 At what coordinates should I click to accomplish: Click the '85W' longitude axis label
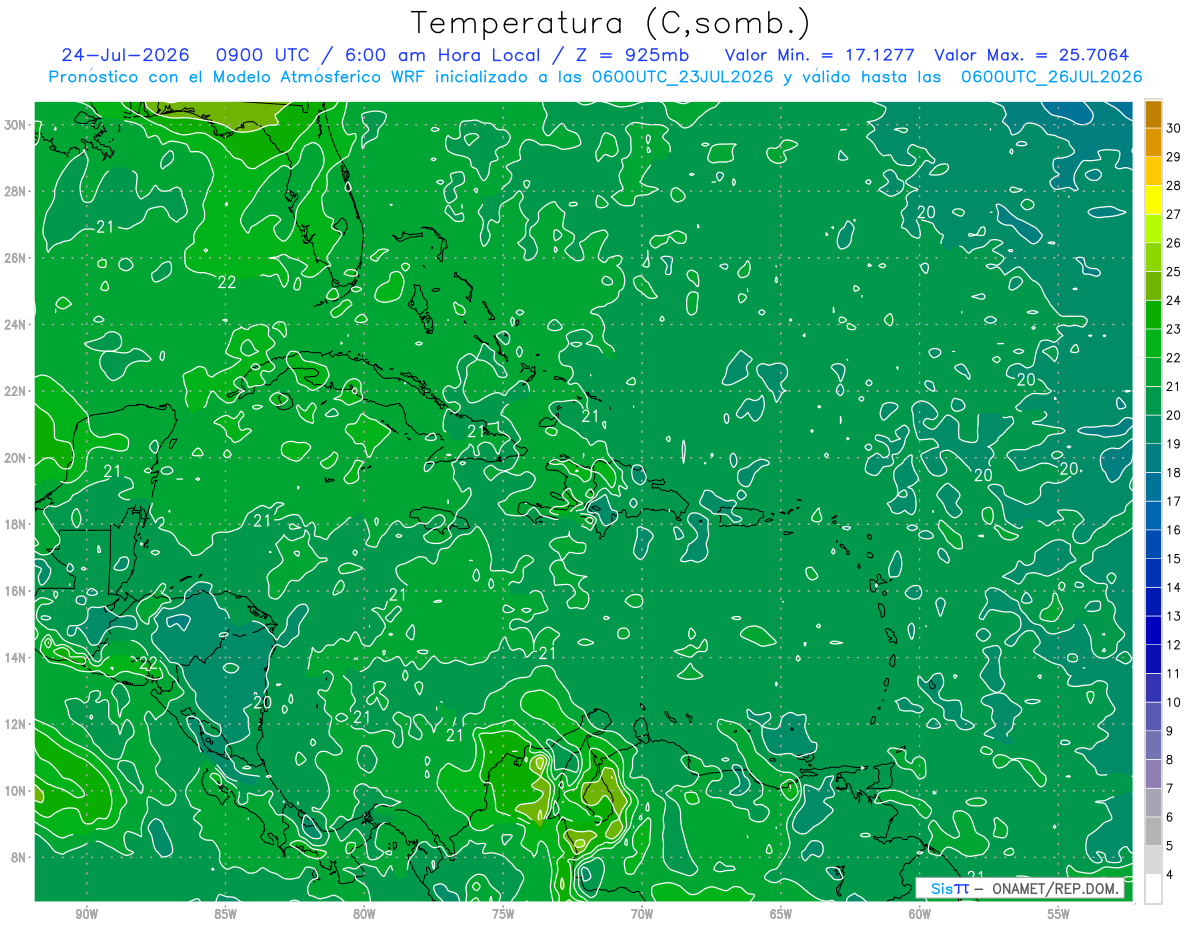click(x=225, y=915)
